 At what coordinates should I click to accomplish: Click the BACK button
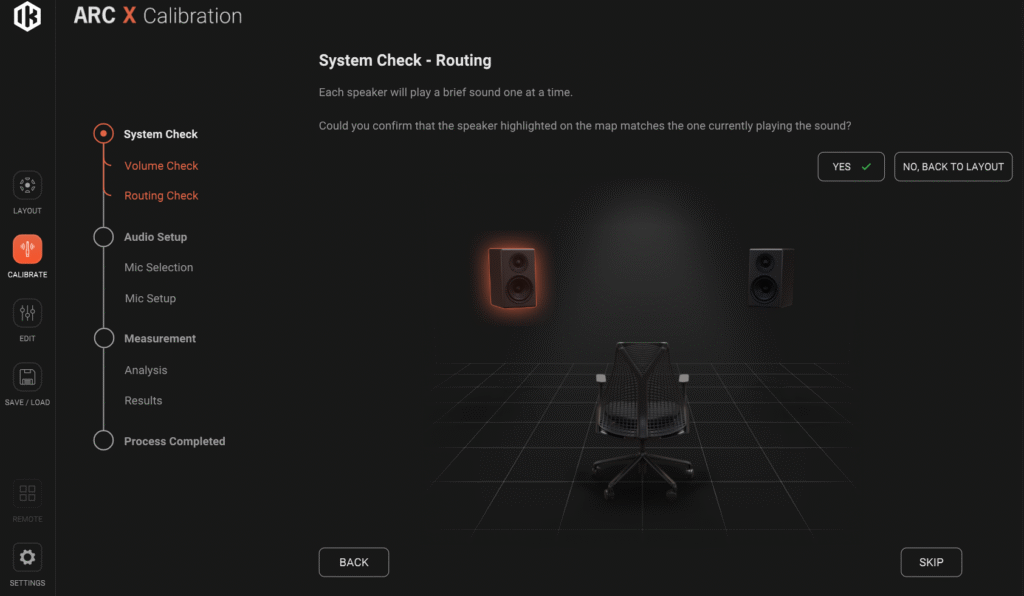(354, 562)
